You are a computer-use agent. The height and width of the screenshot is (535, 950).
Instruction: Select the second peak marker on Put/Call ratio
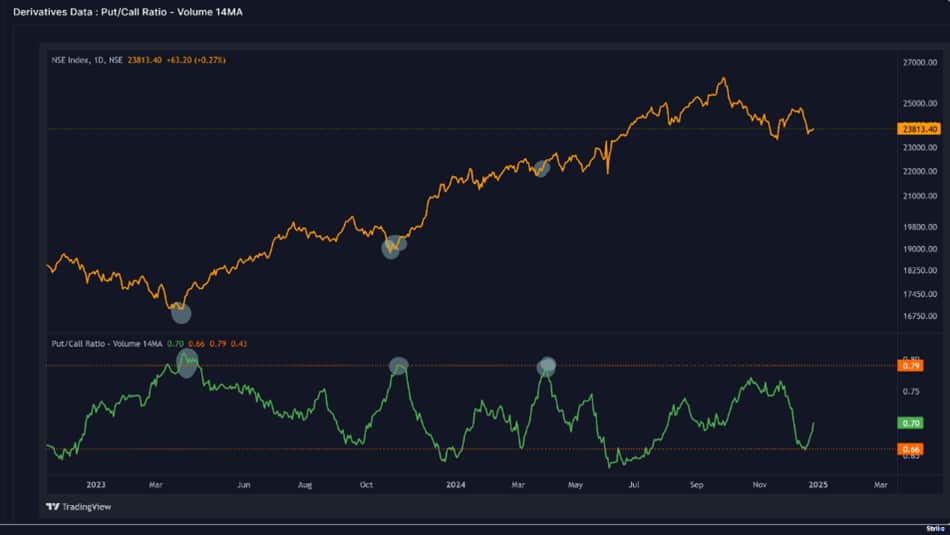pyautogui.click(x=398, y=367)
